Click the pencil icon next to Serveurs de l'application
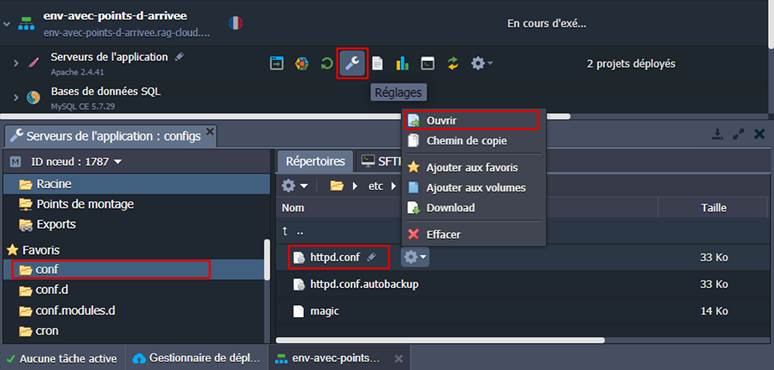Viewport: 774px width, 370px height. tap(180, 57)
